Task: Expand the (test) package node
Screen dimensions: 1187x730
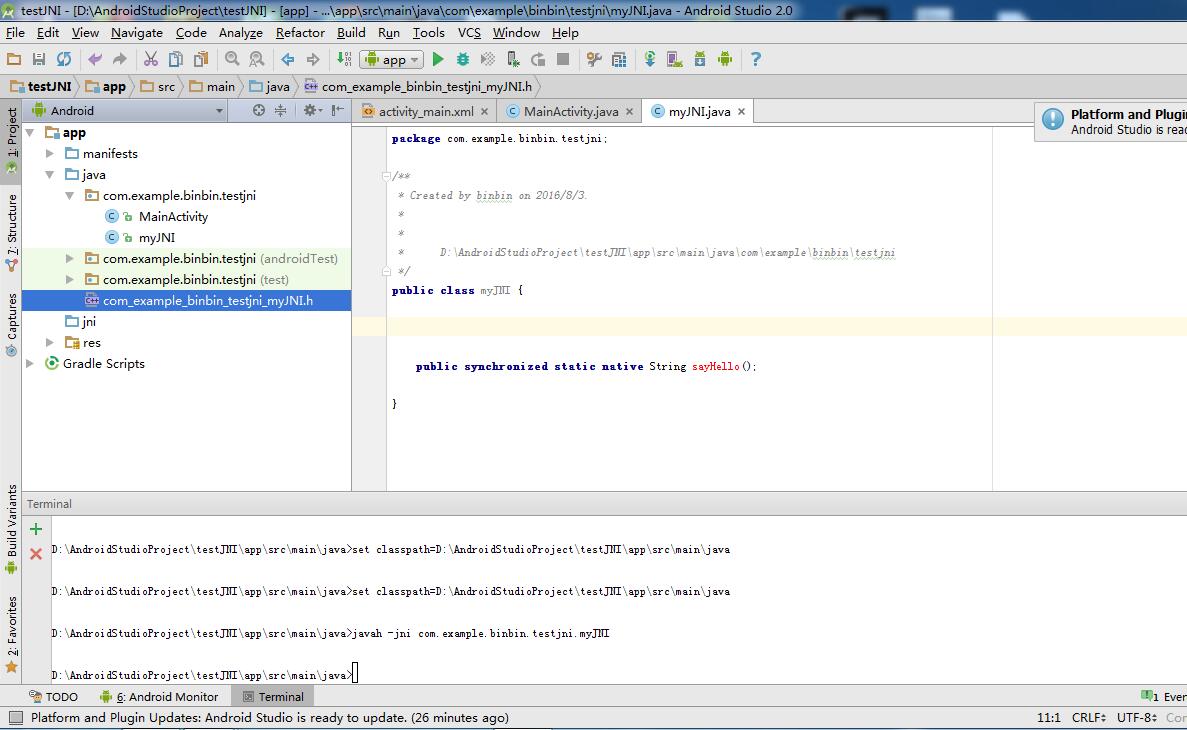Action: point(70,279)
